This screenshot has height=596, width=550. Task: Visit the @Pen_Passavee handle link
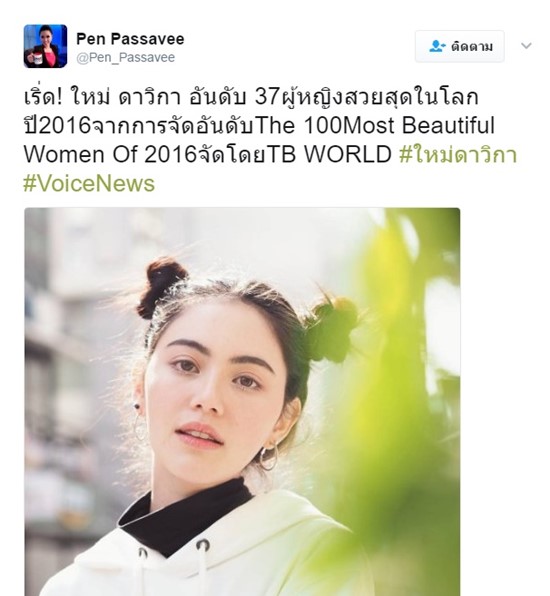pos(125,57)
